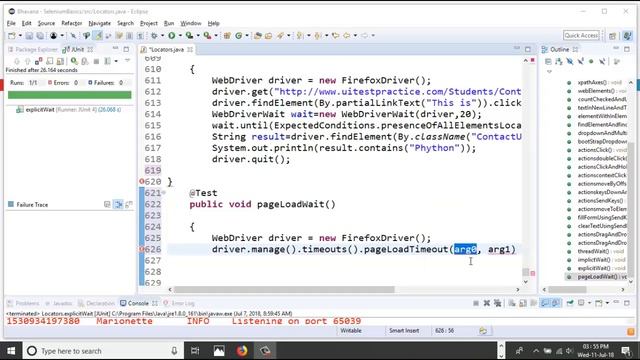Open the JUnit view menu triangle

[127, 61]
